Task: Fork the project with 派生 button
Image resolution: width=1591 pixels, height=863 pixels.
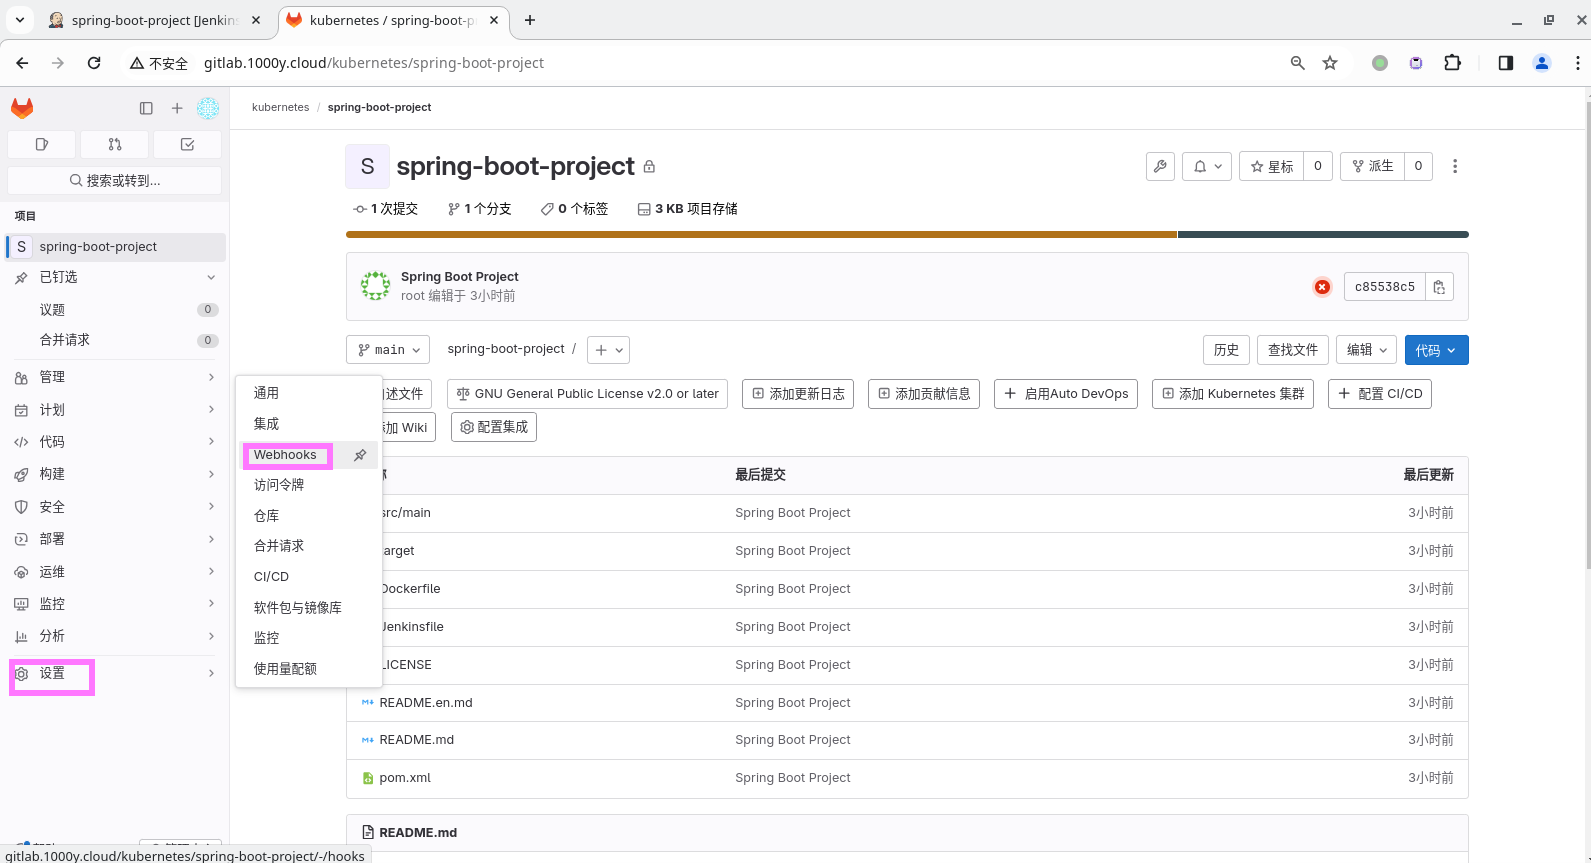Action: pyautogui.click(x=1372, y=167)
